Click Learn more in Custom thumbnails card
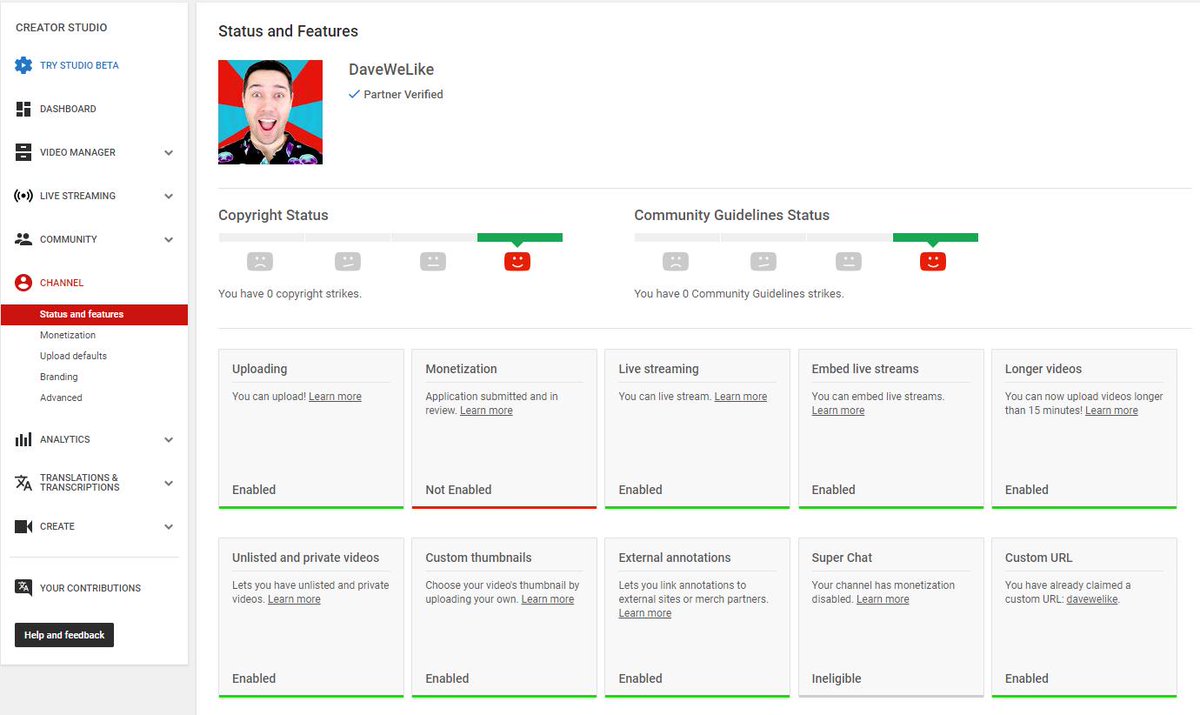1200x715 pixels. tap(547, 600)
